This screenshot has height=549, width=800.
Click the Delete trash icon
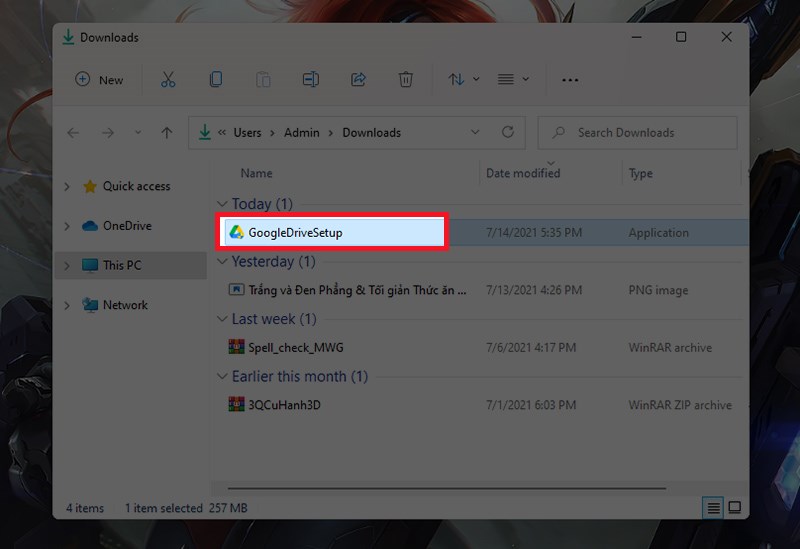[x=405, y=80]
